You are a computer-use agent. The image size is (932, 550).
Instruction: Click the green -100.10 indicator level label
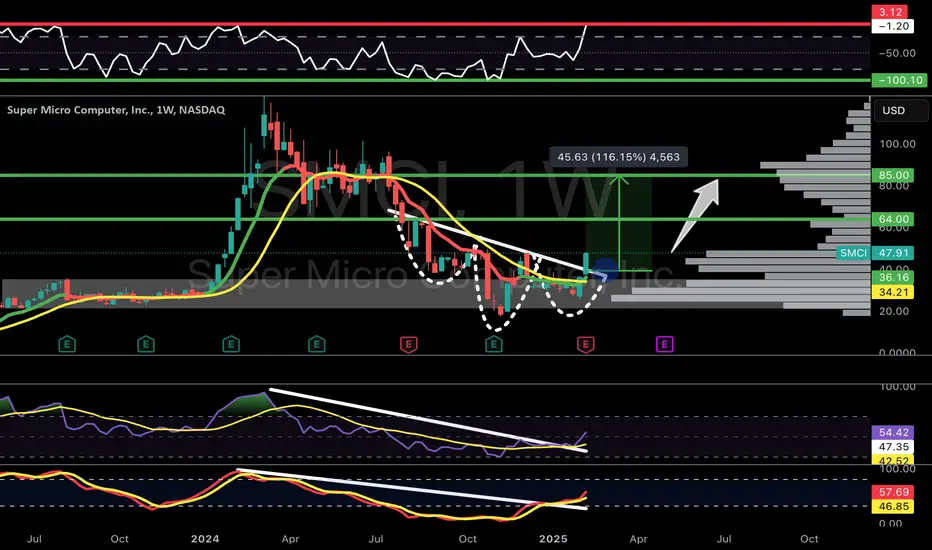coord(899,80)
